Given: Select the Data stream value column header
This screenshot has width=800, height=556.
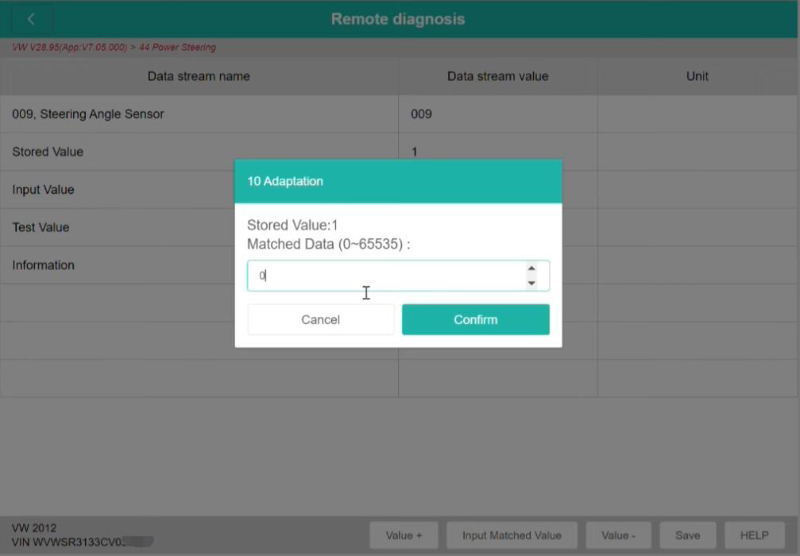Looking at the screenshot, I should point(497,76).
